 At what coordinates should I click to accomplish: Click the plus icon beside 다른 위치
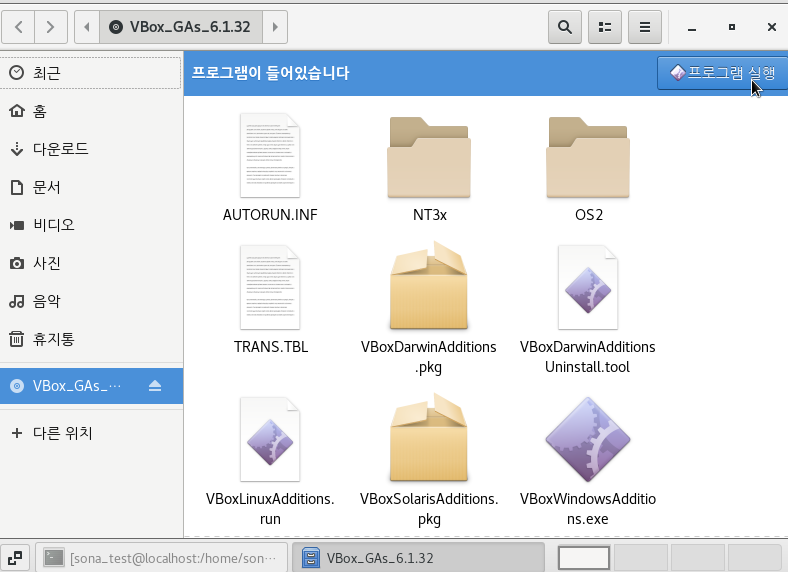point(17,433)
